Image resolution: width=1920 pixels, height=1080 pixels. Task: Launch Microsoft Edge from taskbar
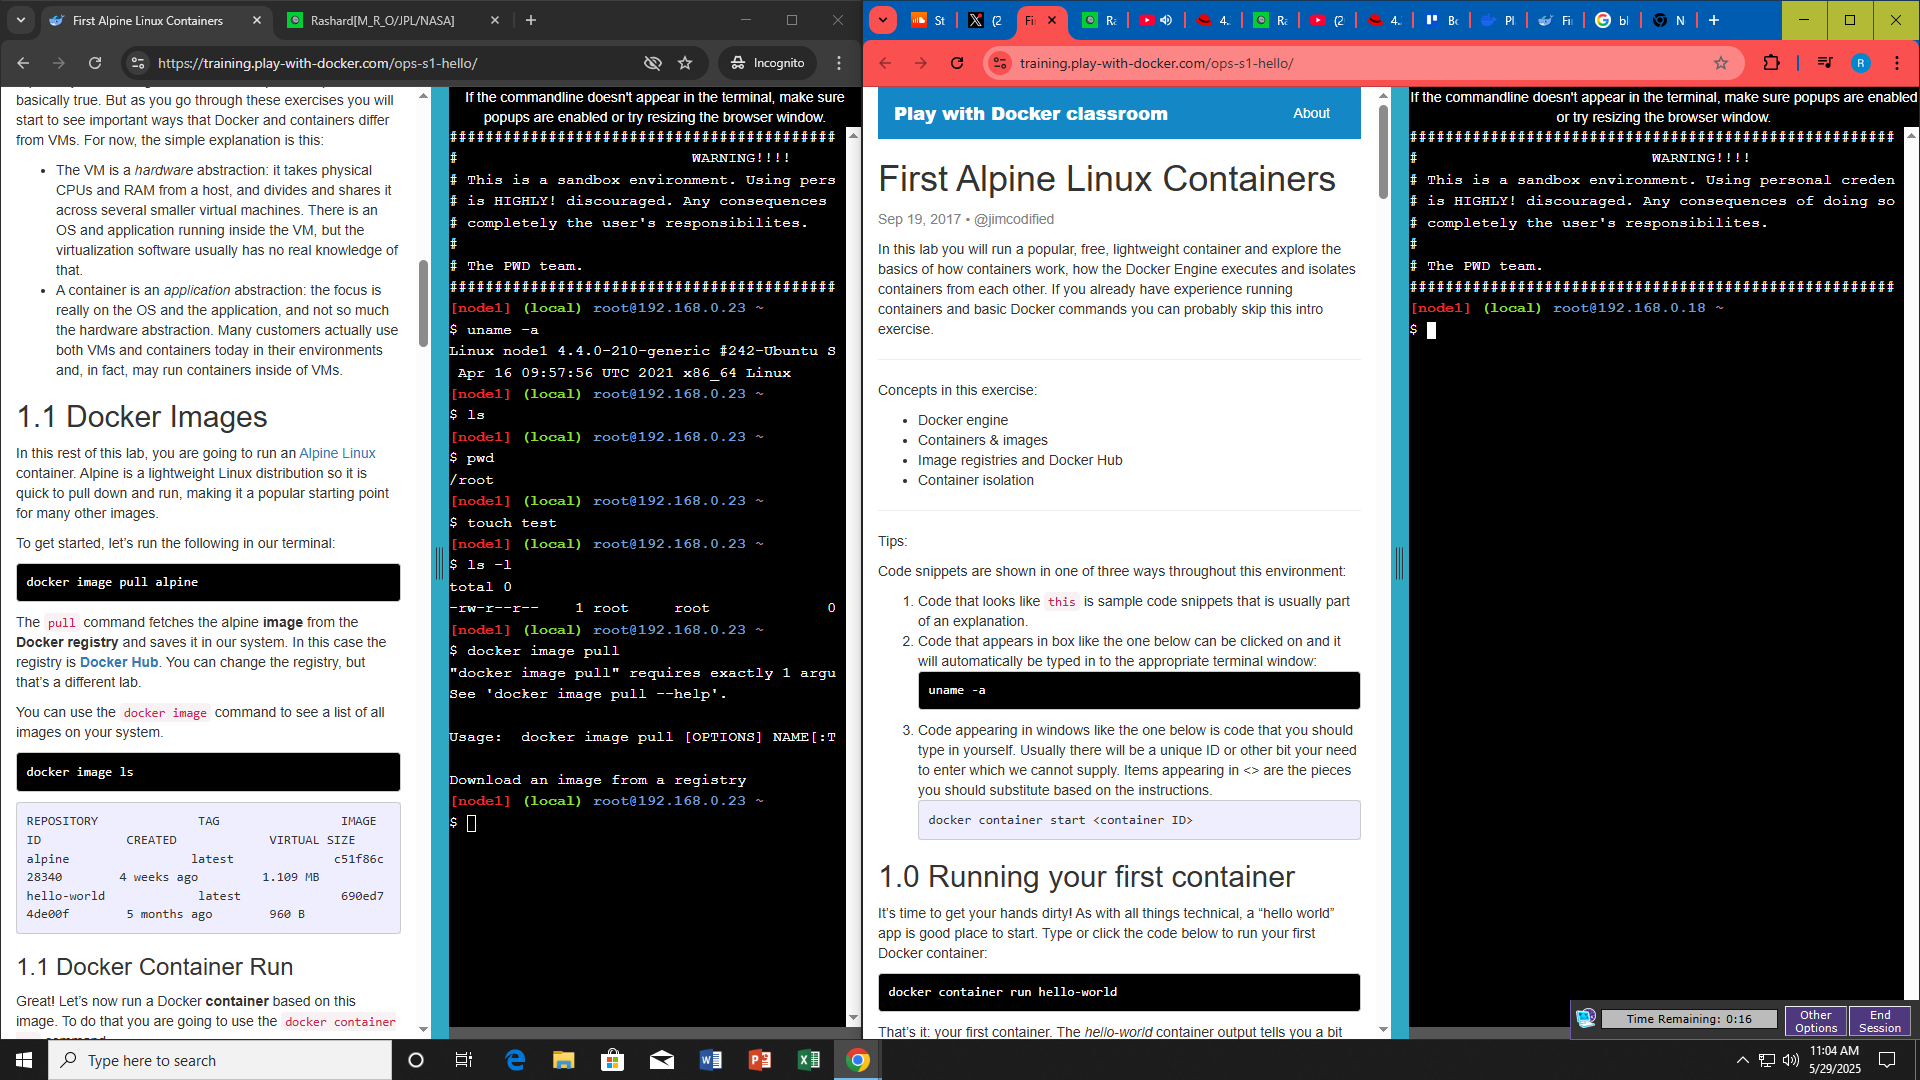point(515,1060)
